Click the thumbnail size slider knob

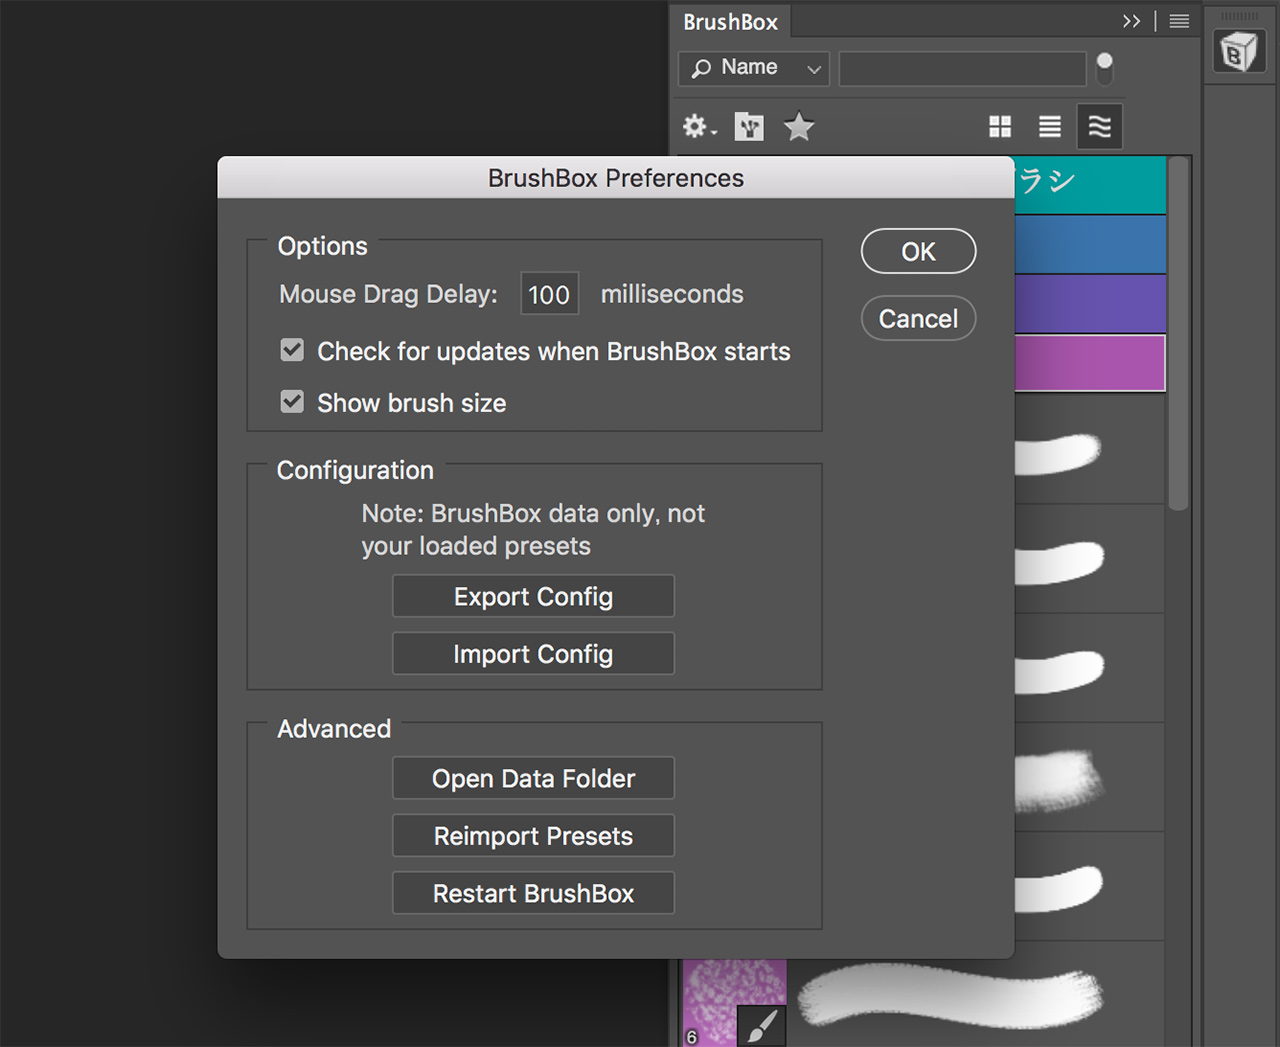[x=1104, y=62]
